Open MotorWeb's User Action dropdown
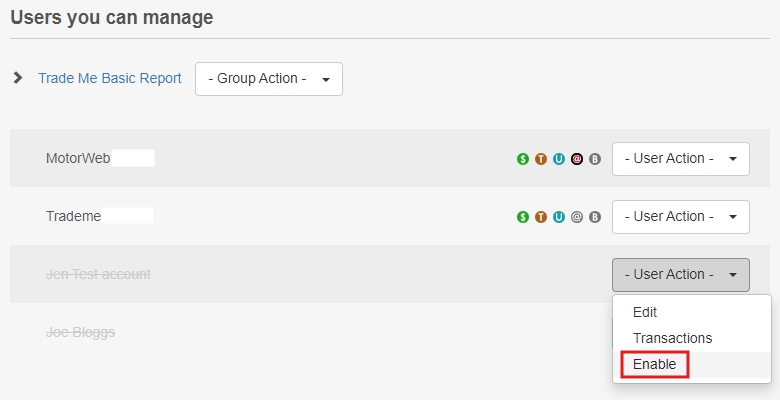The width and height of the screenshot is (780, 400). pyautogui.click(x=680, y=159)
